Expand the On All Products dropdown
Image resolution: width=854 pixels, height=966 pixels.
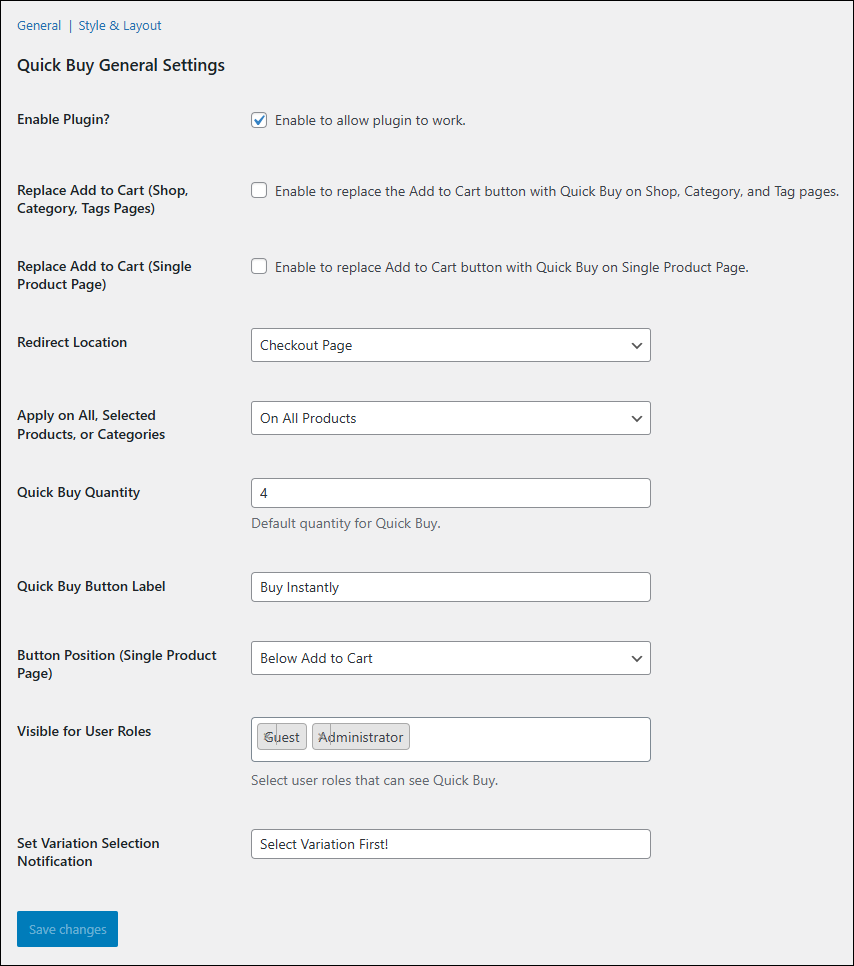point(450,418)
